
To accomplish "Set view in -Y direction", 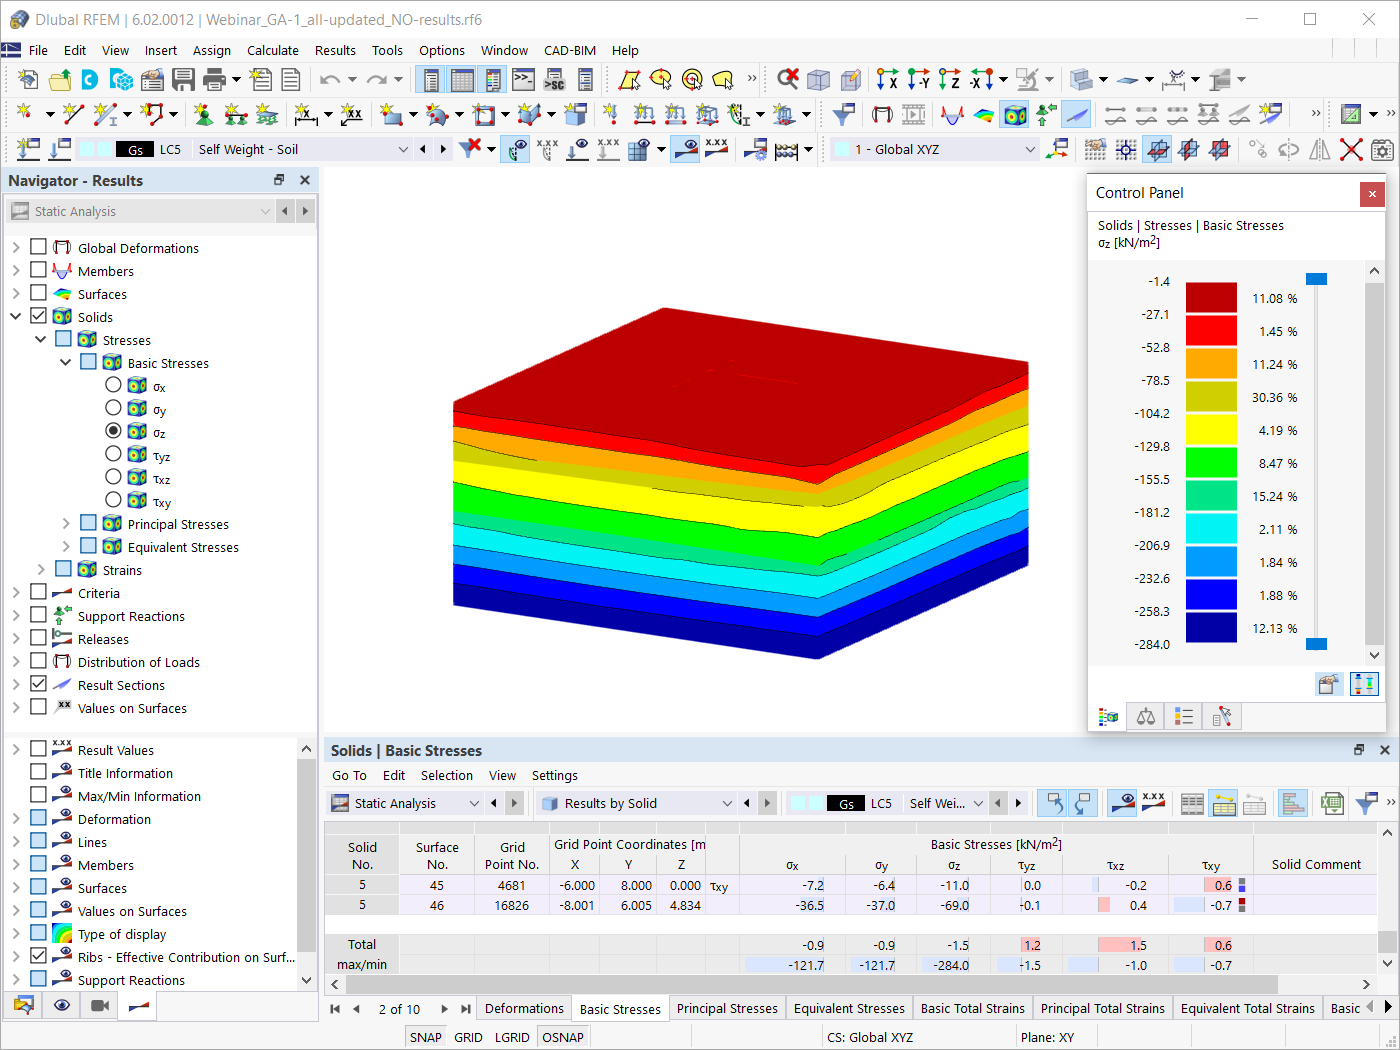I will (x=918, y=80).
